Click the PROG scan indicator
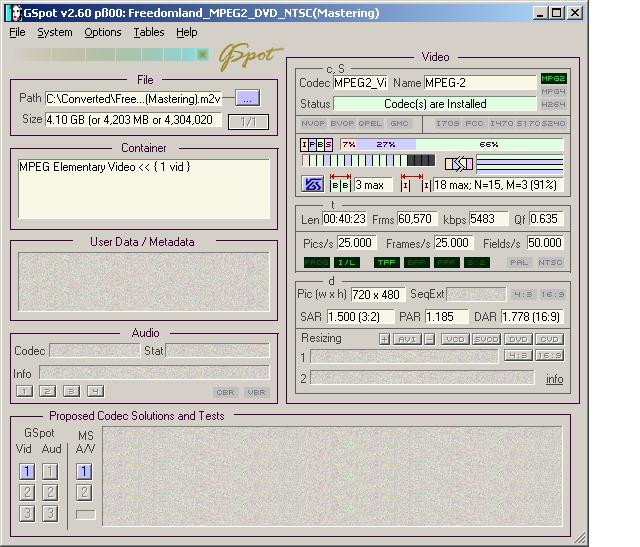The width and height of the screenshot is (640, 547). (317, 262)
